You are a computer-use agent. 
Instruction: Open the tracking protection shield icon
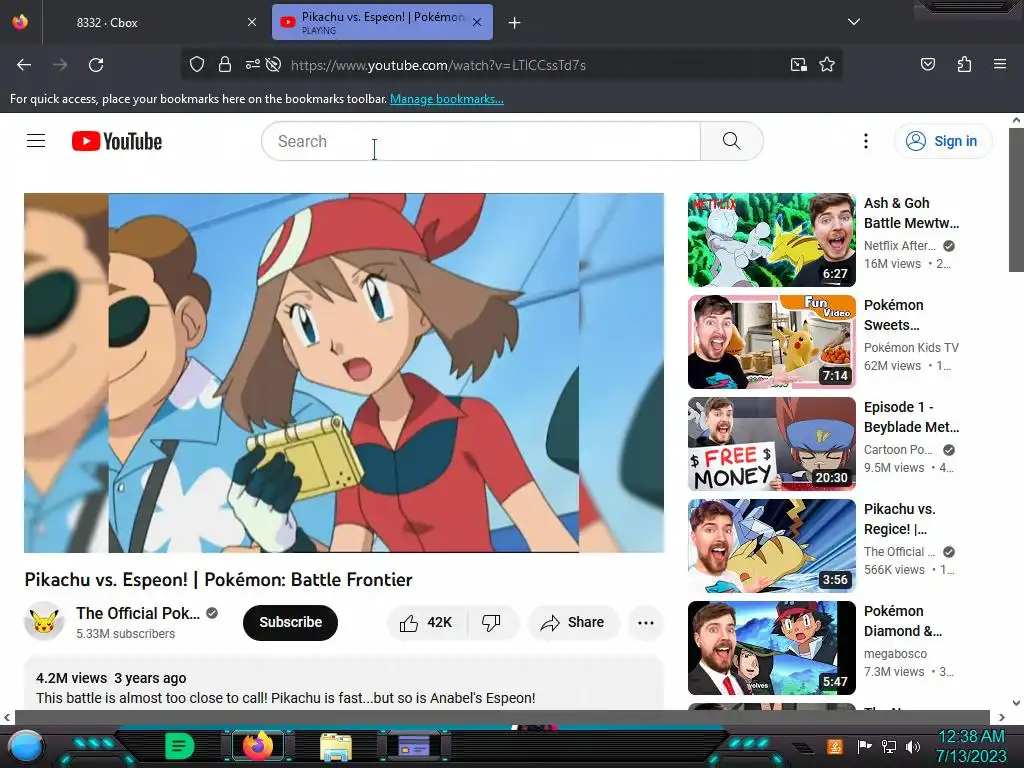(197, 65)
